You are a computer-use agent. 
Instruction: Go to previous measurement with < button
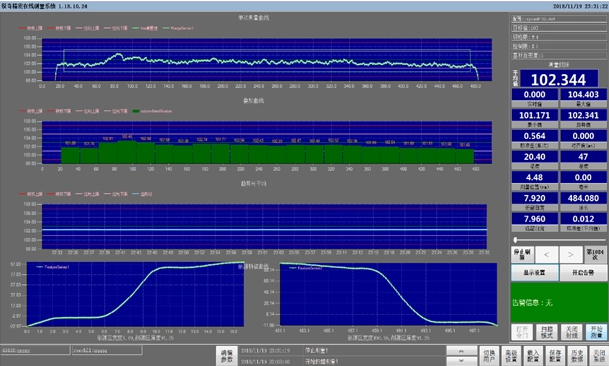coord(546,254)
